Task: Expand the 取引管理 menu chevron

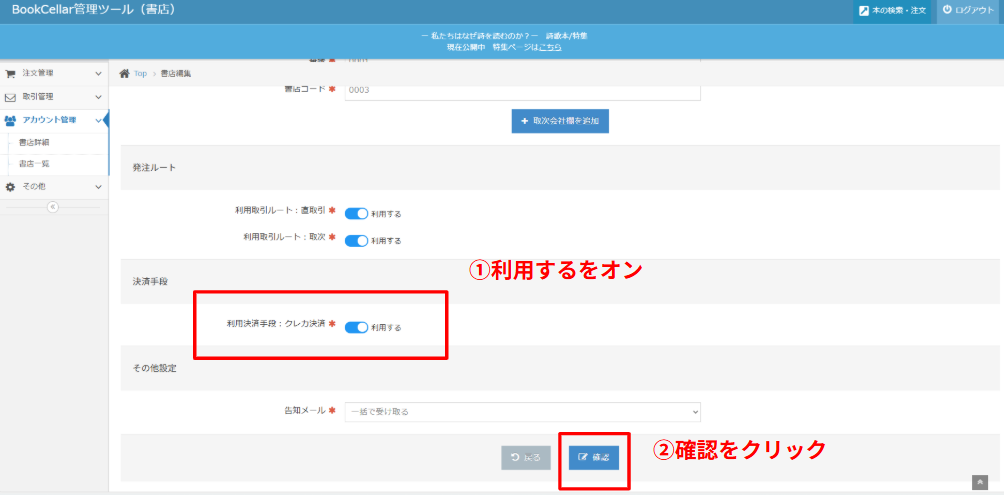Action: click(x=98, y=97)
